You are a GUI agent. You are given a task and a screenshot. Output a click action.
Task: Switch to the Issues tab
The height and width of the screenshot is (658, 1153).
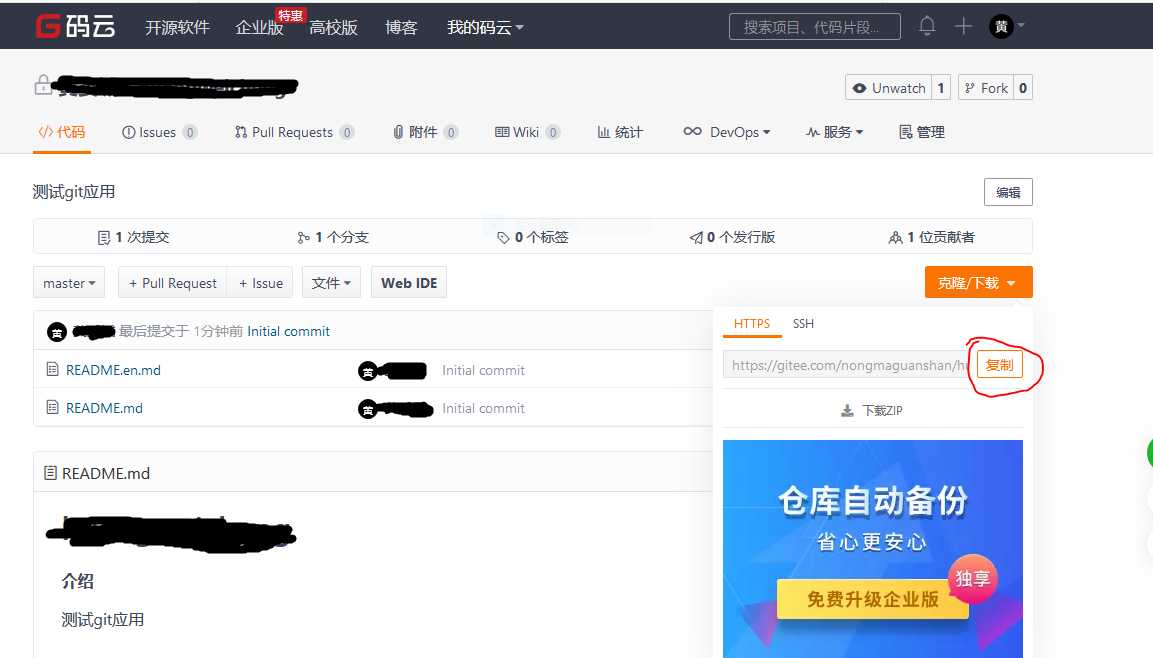coord(159,132)
